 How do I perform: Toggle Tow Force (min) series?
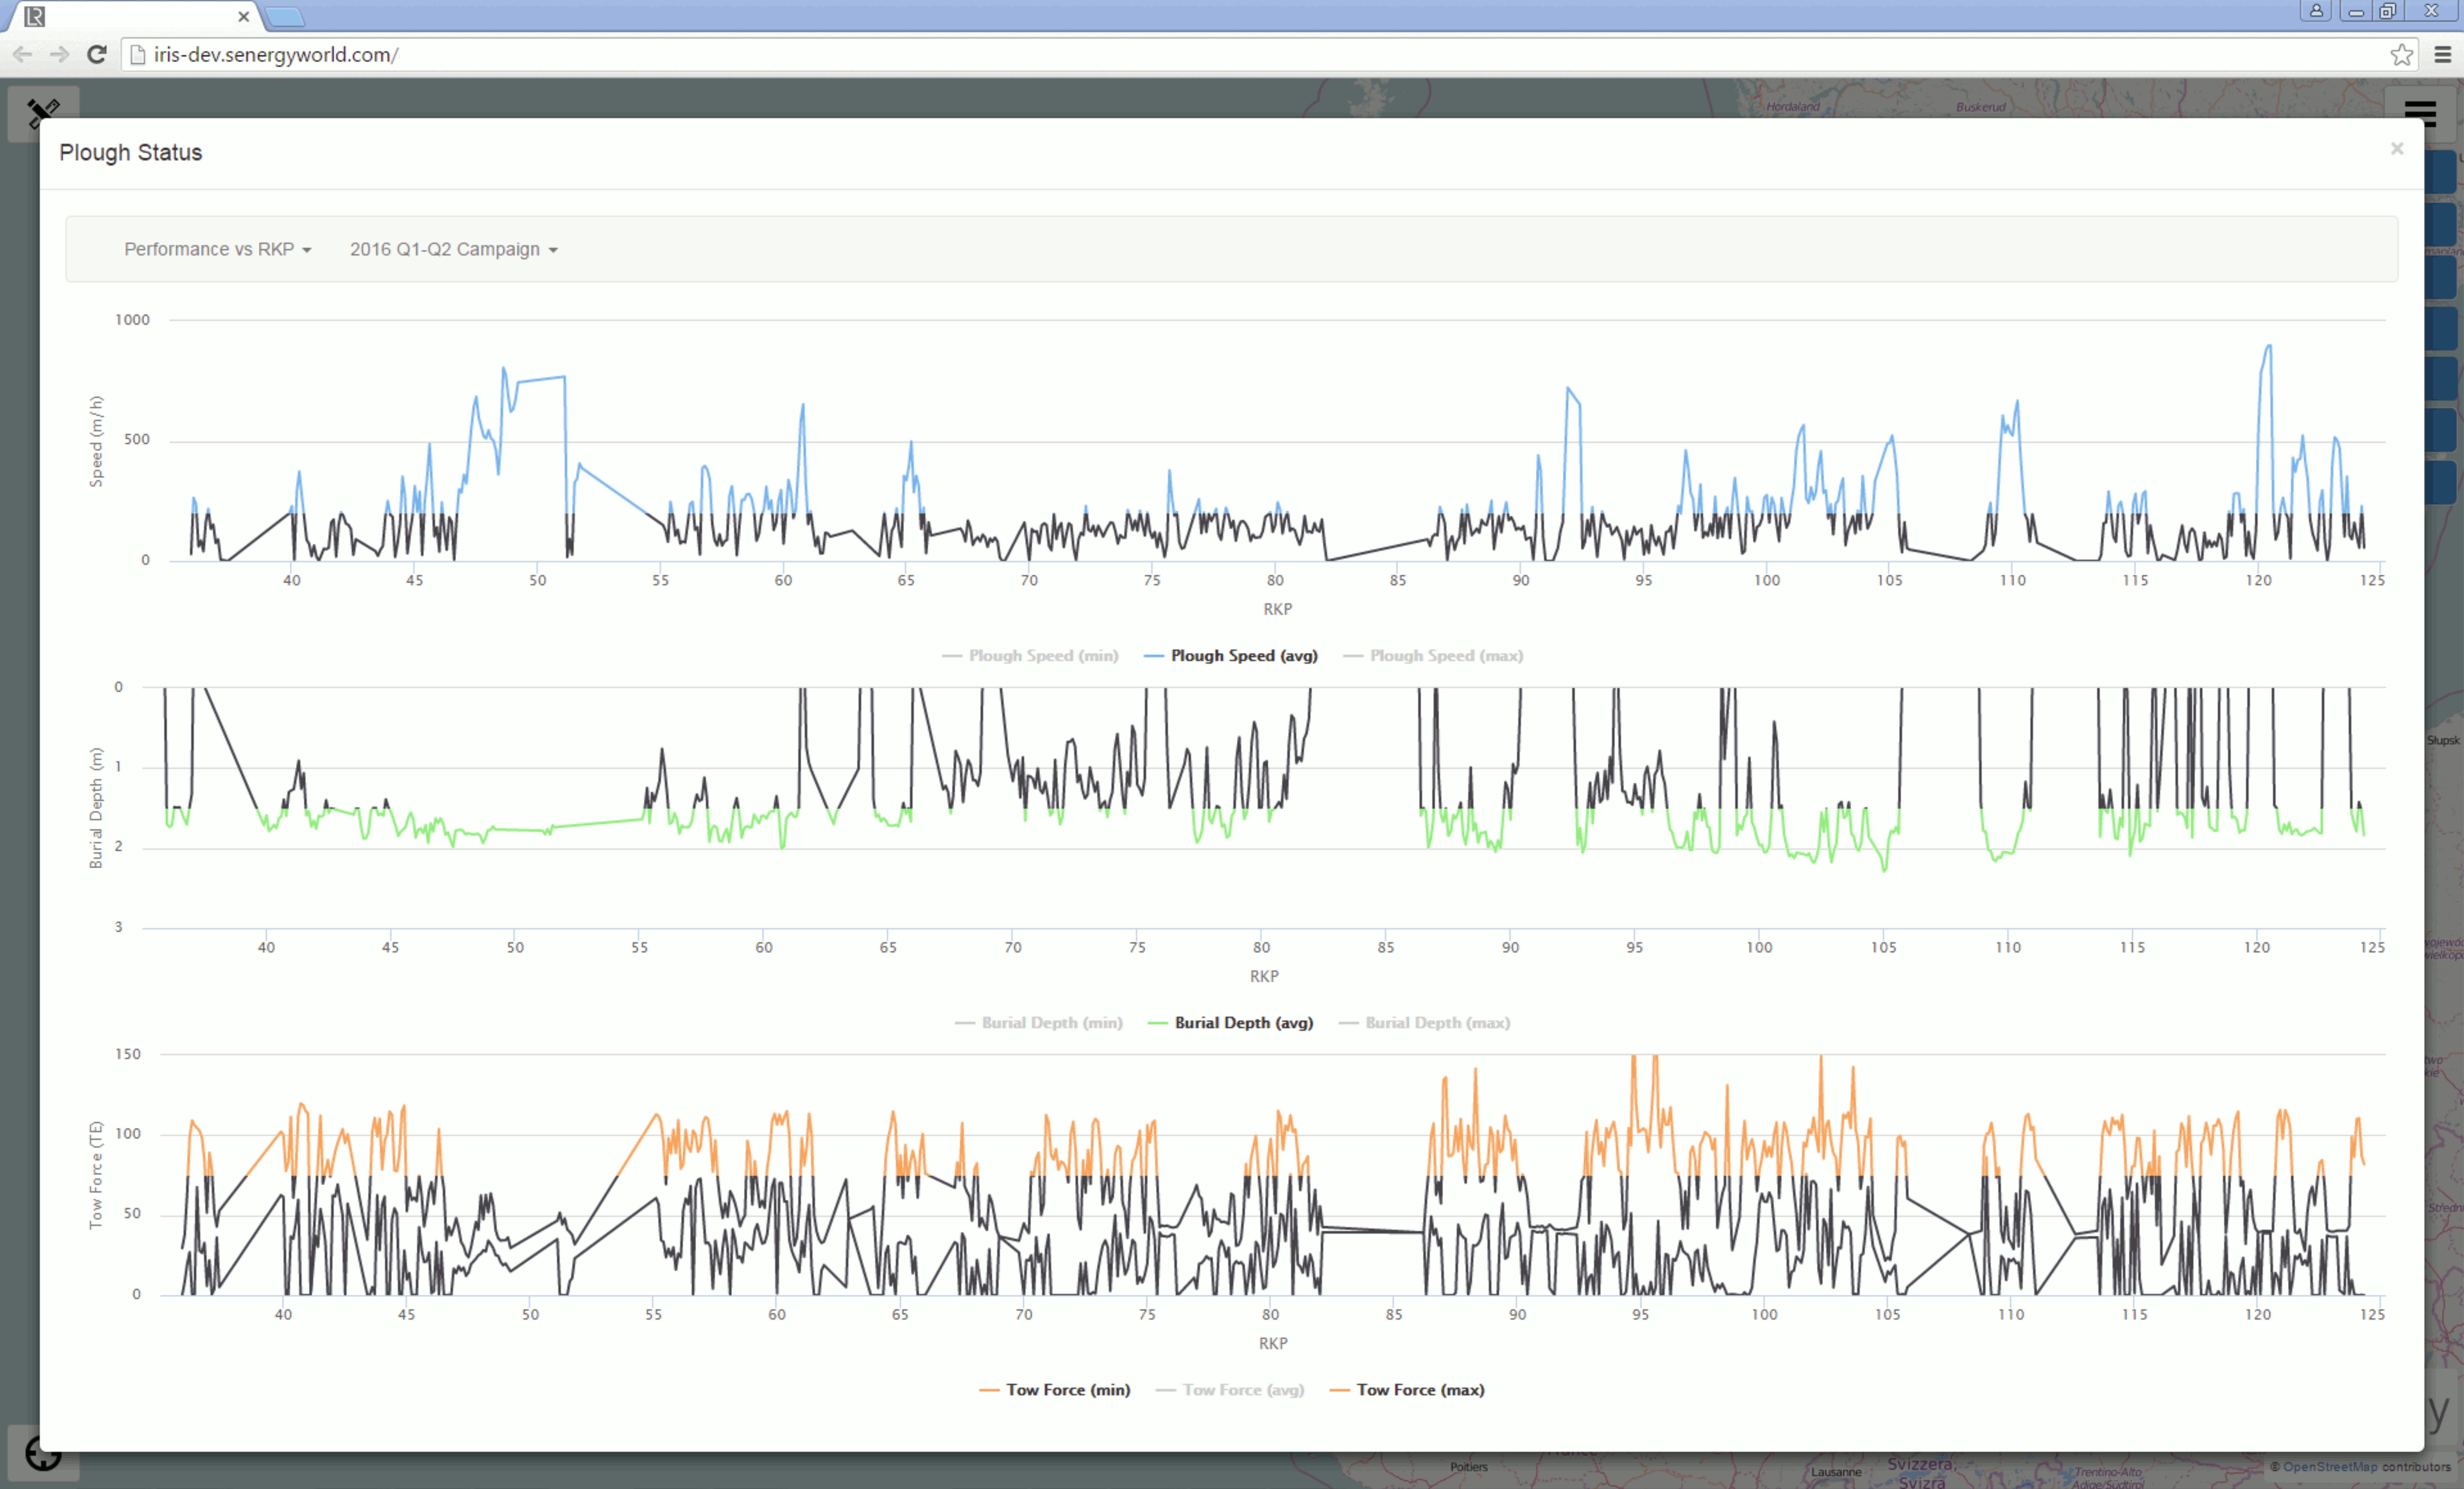click(1055, 1390)
